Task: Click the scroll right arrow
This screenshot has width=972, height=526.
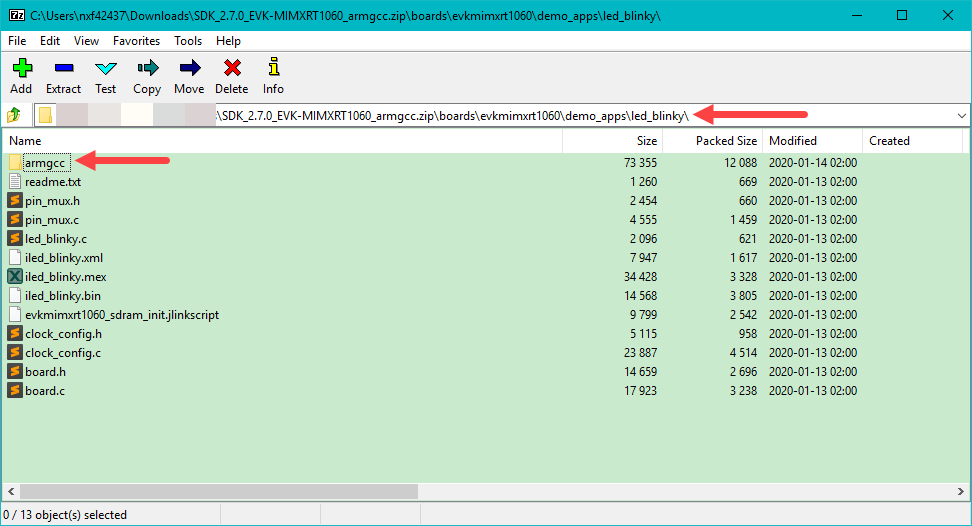Action: (961, 491)
